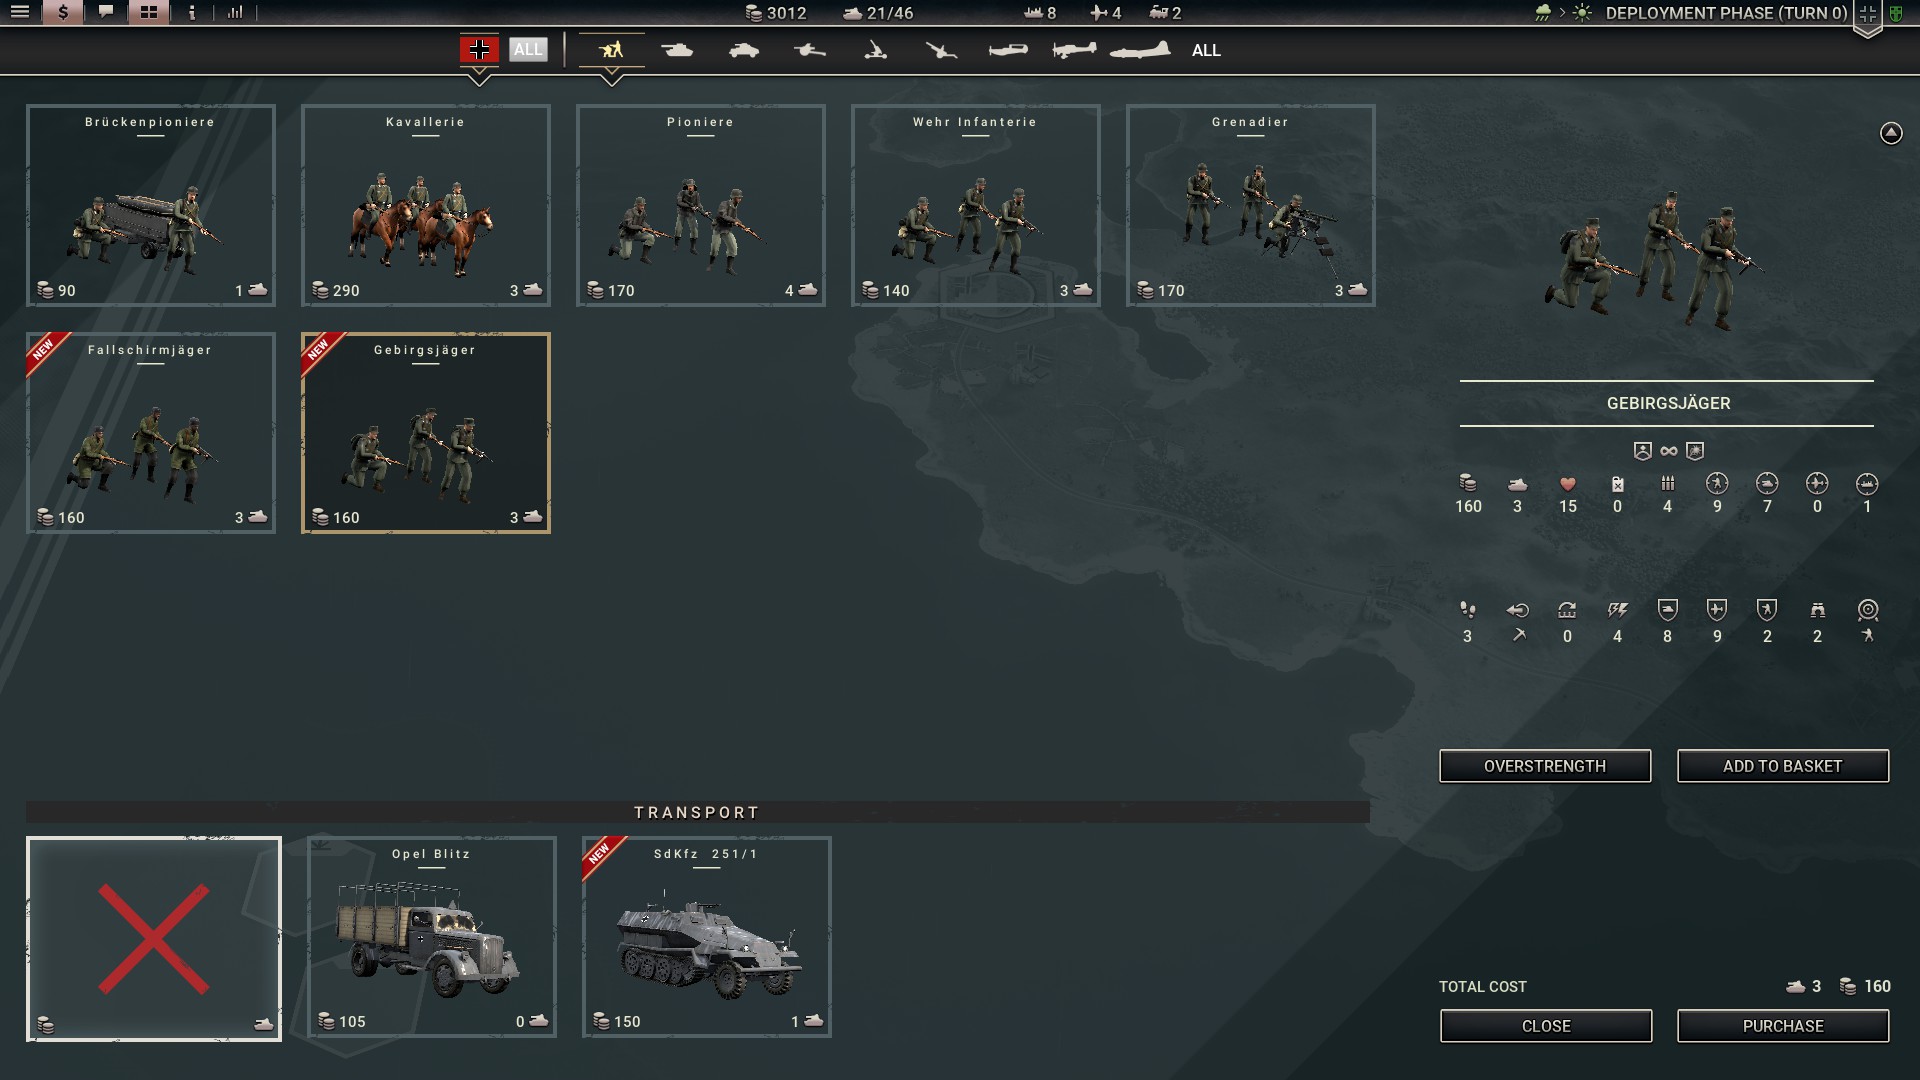Image resolution: width=1920 pixels, height=1080 pixels.
Task: Click the top-right scroll up arrow button
Action: click(x=1891, y=131)
